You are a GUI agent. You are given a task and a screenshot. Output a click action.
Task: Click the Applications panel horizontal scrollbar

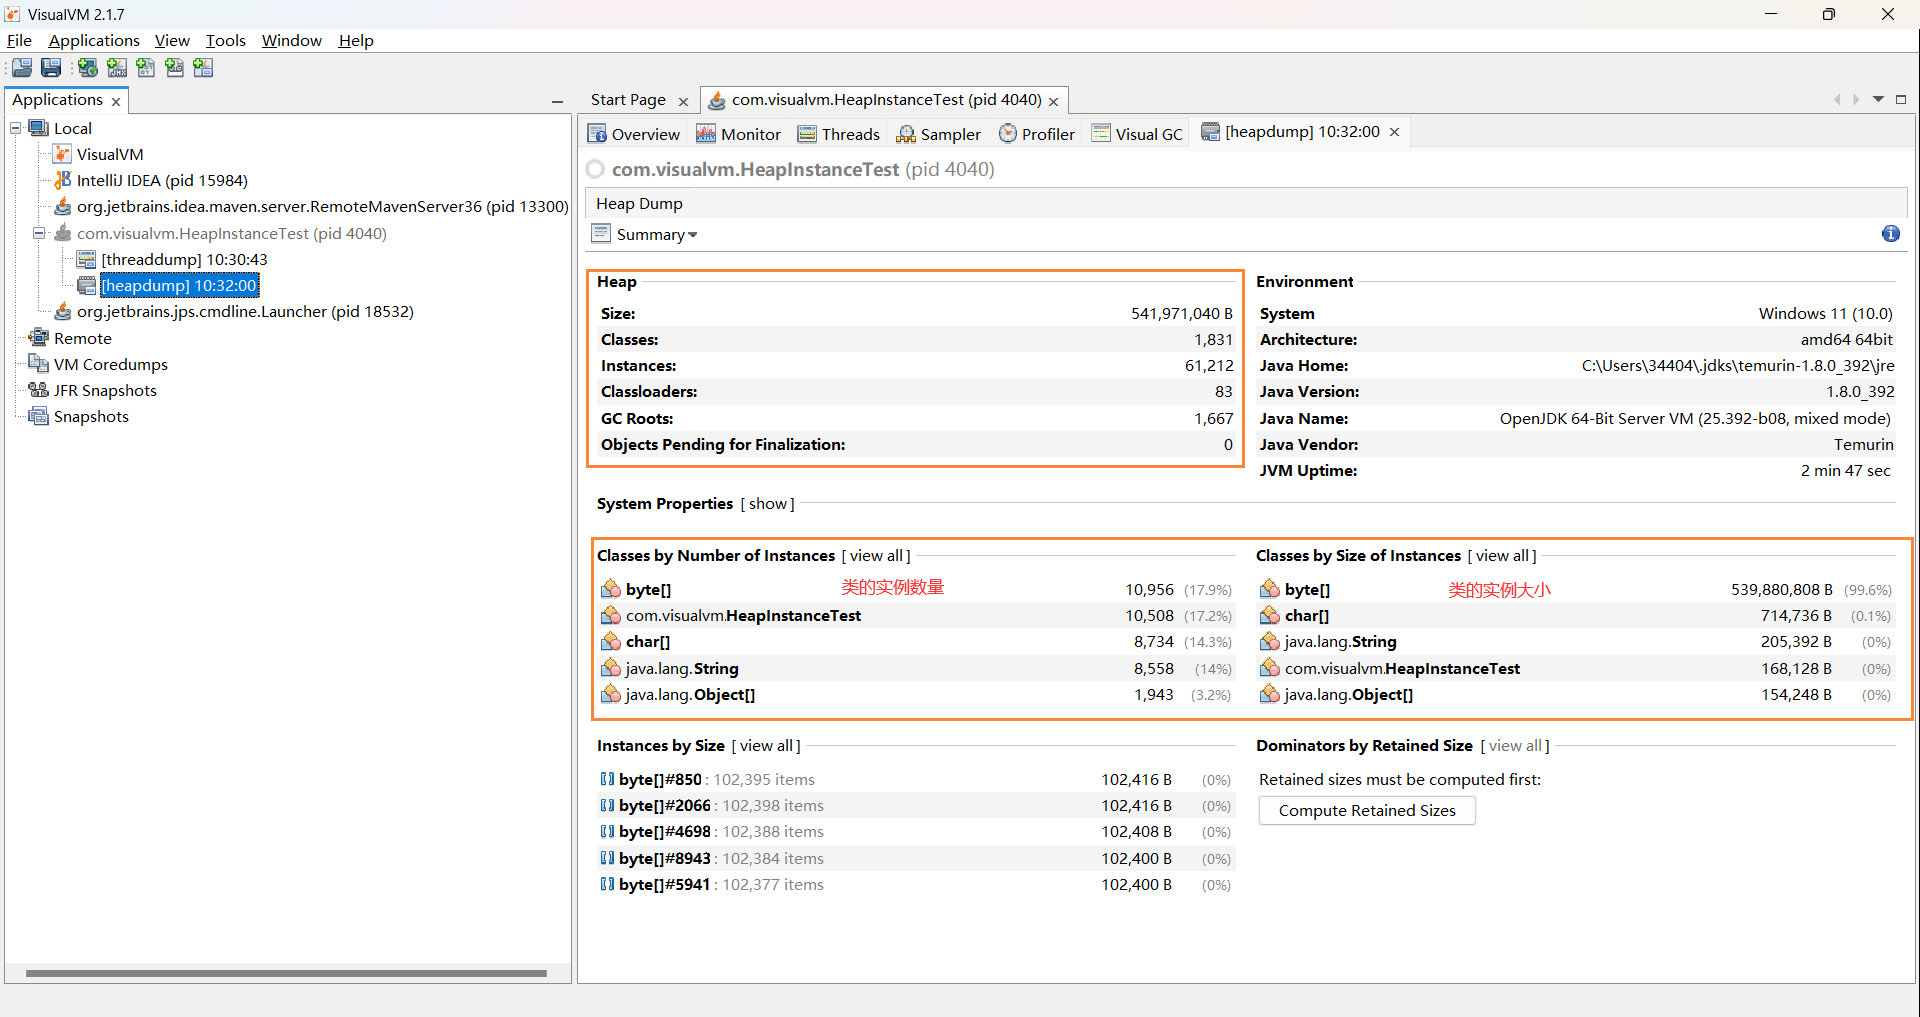point(286,972)
